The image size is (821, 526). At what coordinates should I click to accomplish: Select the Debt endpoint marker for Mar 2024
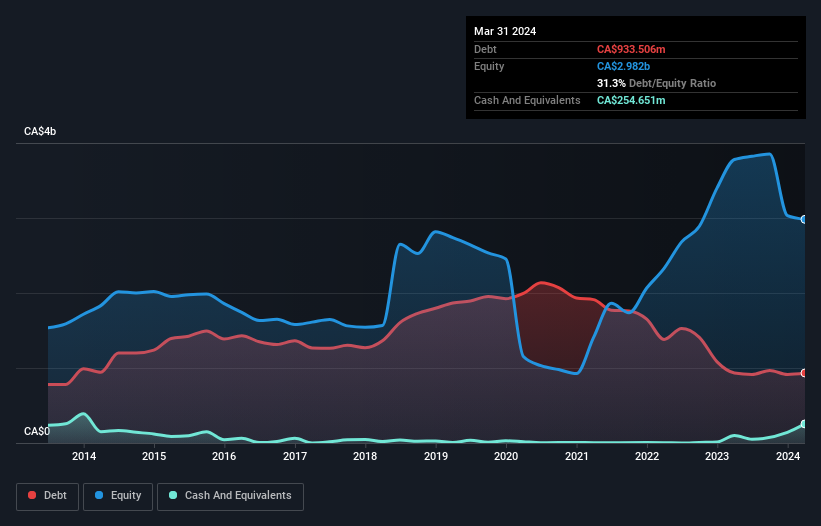coord(804,373)
